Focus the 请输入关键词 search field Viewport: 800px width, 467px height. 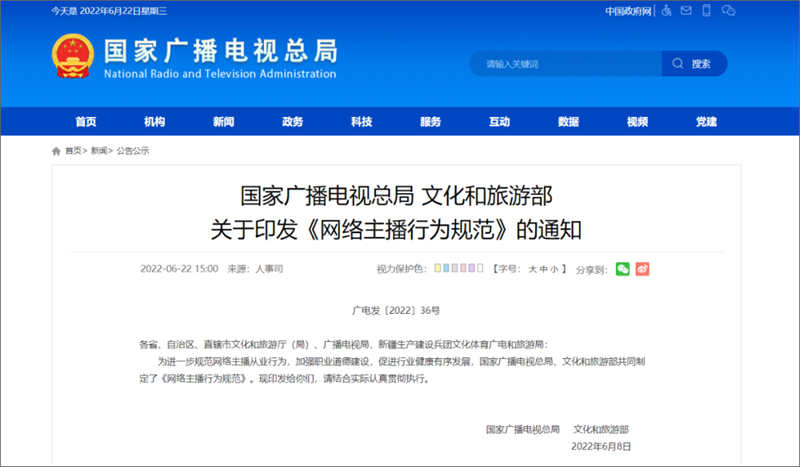click(566, 63)
